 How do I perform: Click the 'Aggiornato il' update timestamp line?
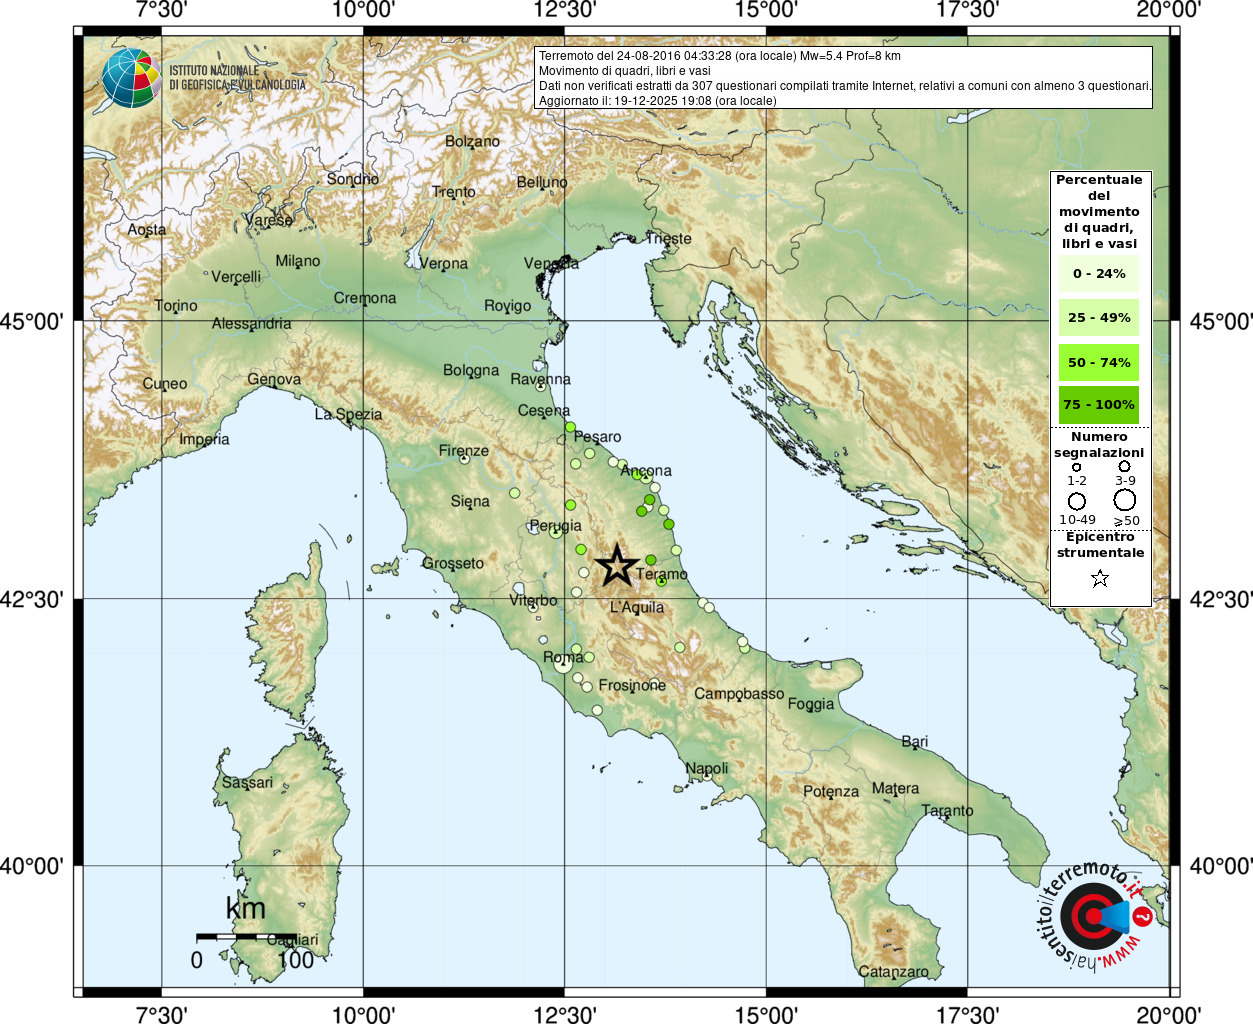click(x=658, y=101)
